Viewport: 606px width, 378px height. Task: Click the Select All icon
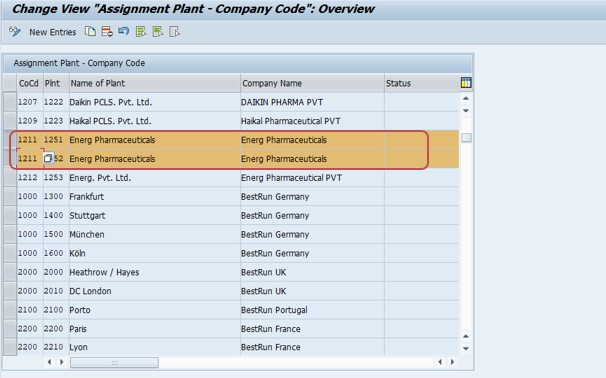tap(141, 32)
